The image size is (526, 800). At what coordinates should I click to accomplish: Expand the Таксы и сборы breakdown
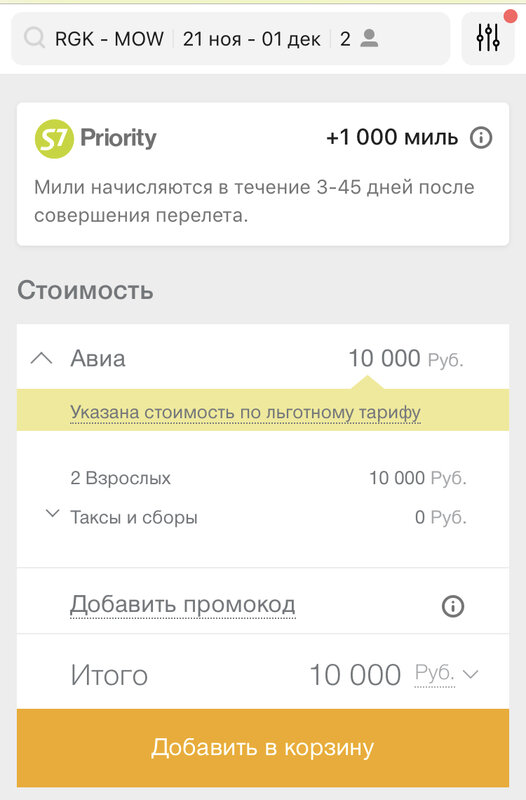(52, 513)
